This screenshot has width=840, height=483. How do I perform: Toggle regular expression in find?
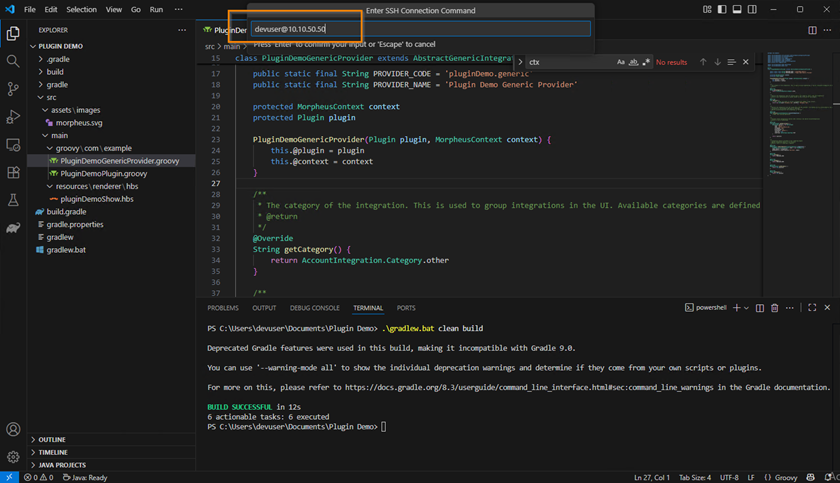(x=646, y=62)
